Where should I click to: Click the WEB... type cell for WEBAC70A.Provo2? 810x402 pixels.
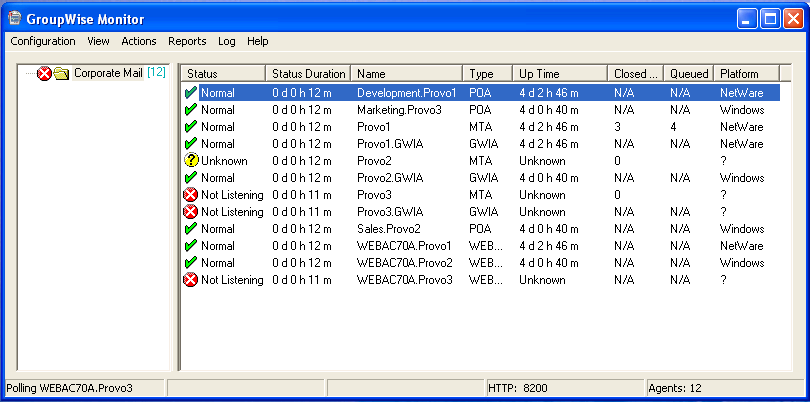click(x=486, y=263)
